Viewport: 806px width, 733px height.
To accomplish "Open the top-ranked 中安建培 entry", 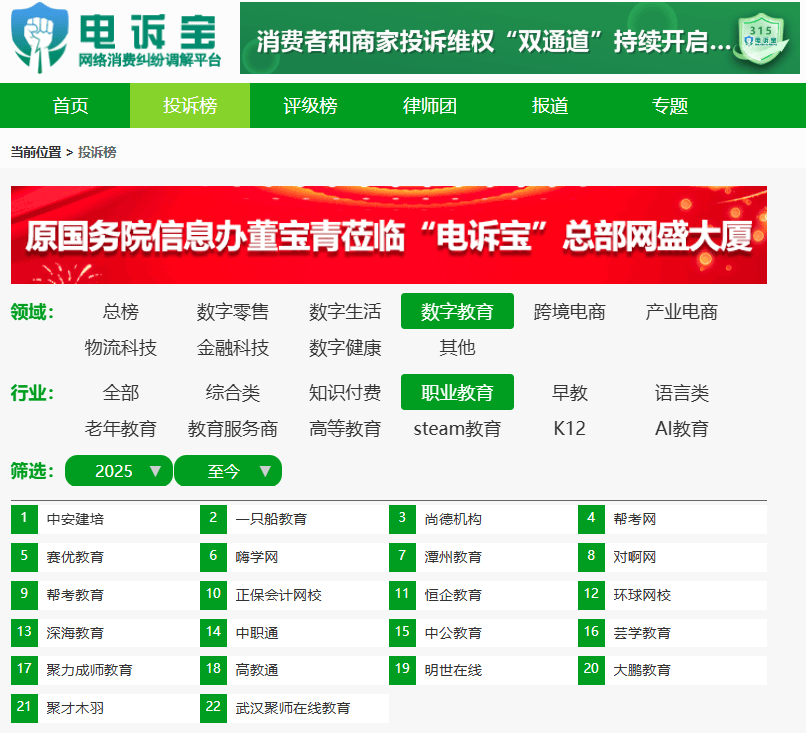I will [75, 519].
